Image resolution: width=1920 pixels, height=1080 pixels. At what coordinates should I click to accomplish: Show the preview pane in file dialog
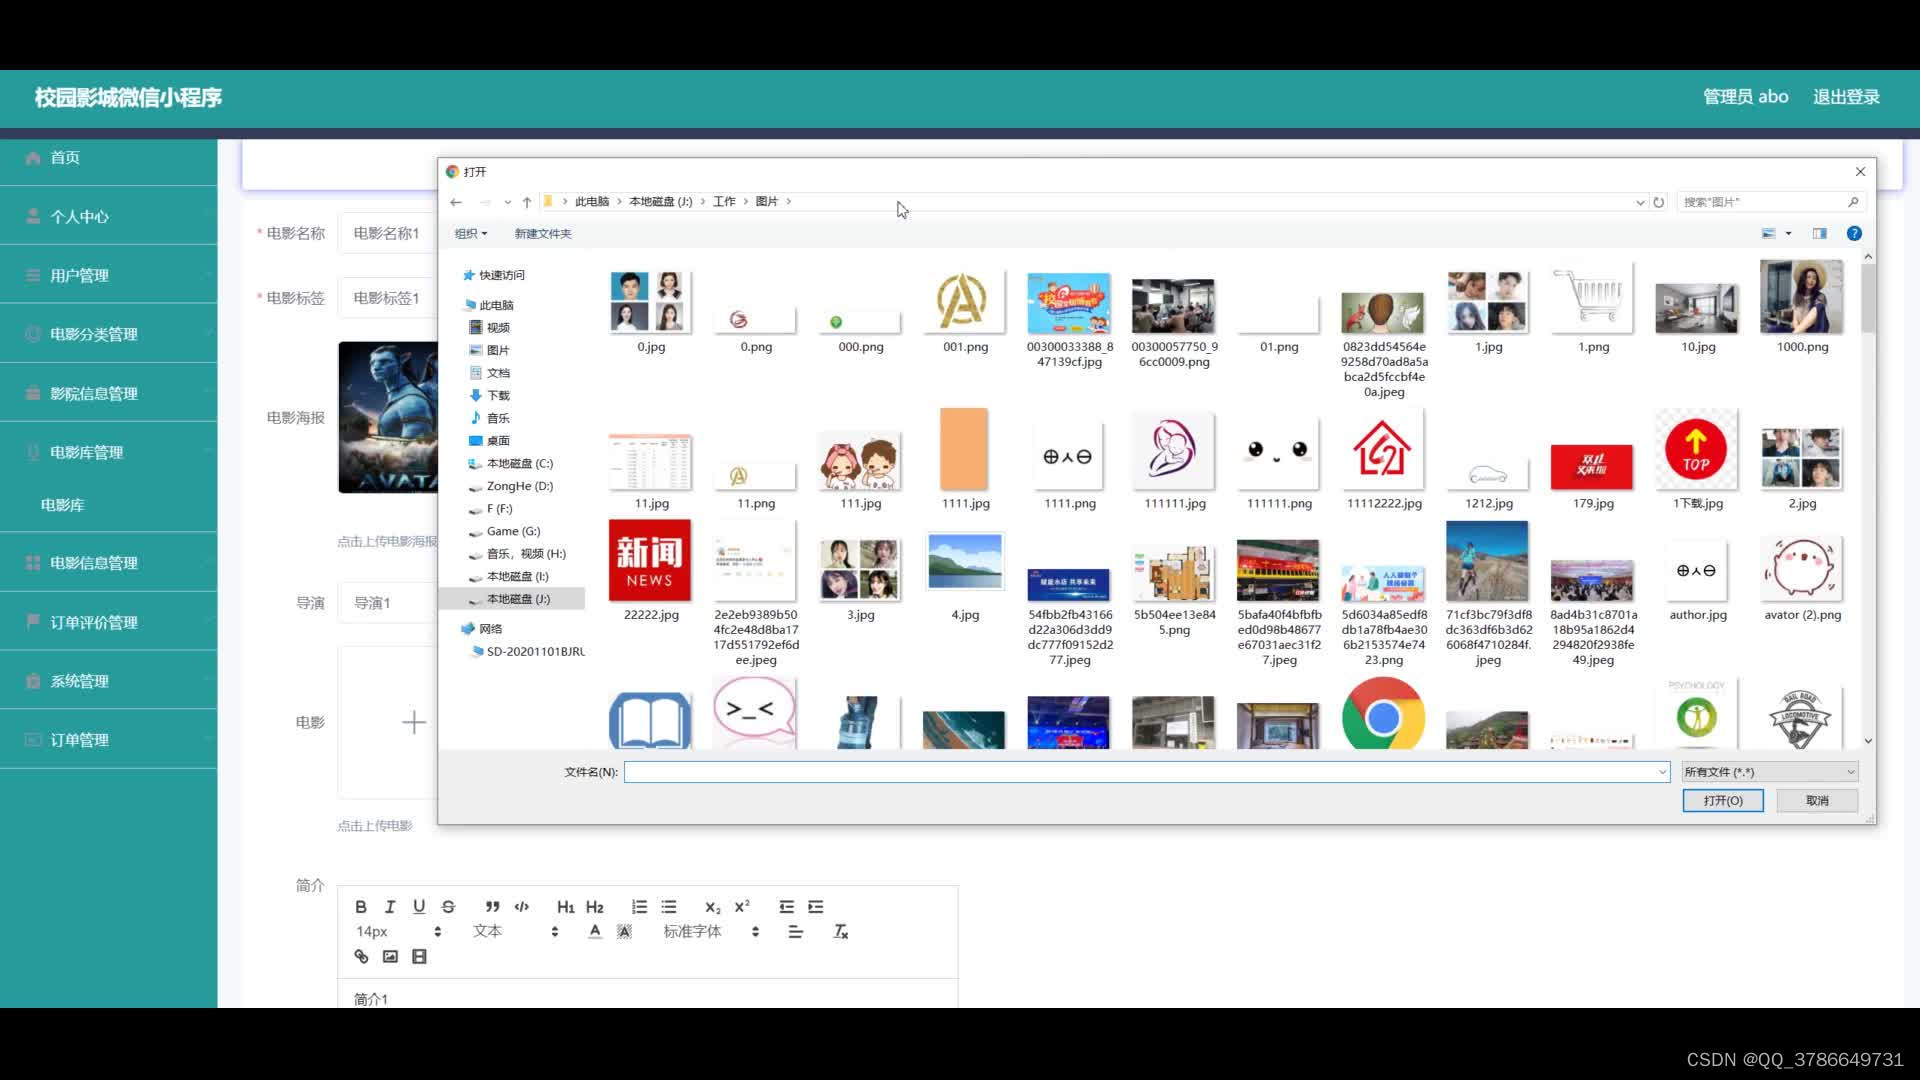point(1820,233)
